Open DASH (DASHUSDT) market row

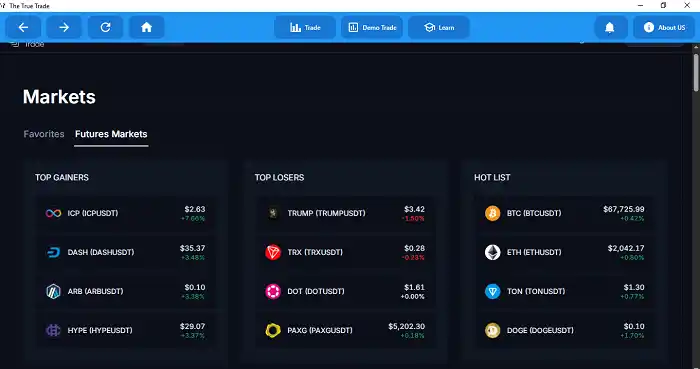point(126,252)
